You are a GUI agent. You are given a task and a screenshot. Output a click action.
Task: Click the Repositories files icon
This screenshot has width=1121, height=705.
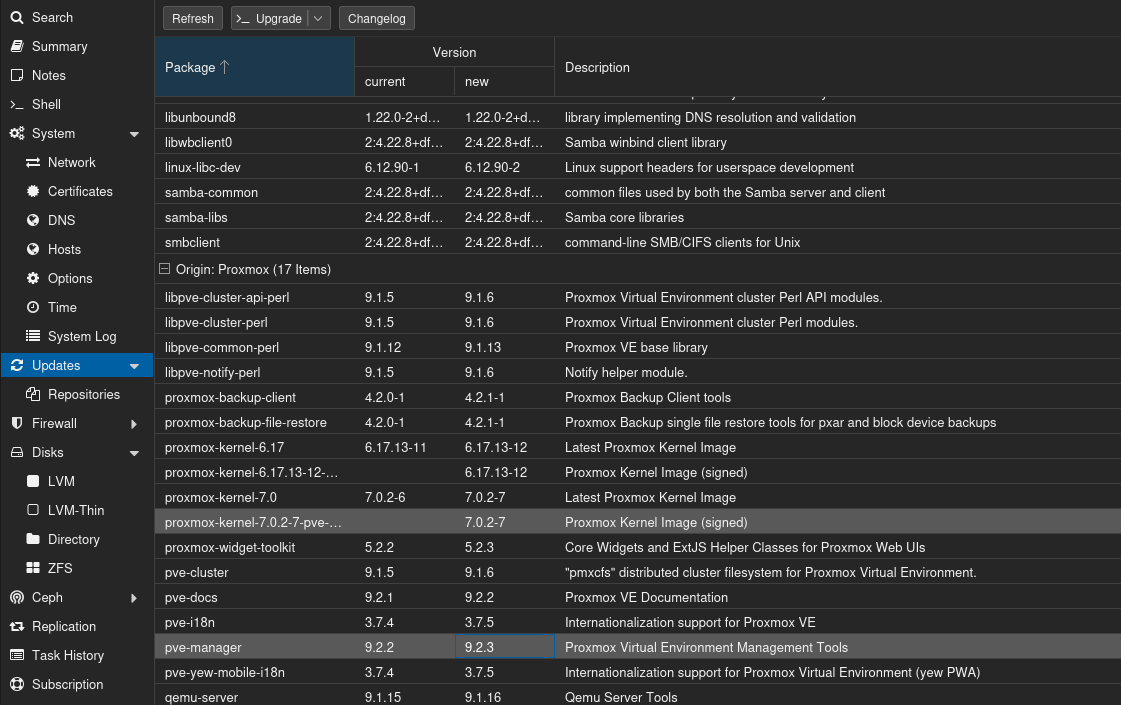click(x=33, y=395)
